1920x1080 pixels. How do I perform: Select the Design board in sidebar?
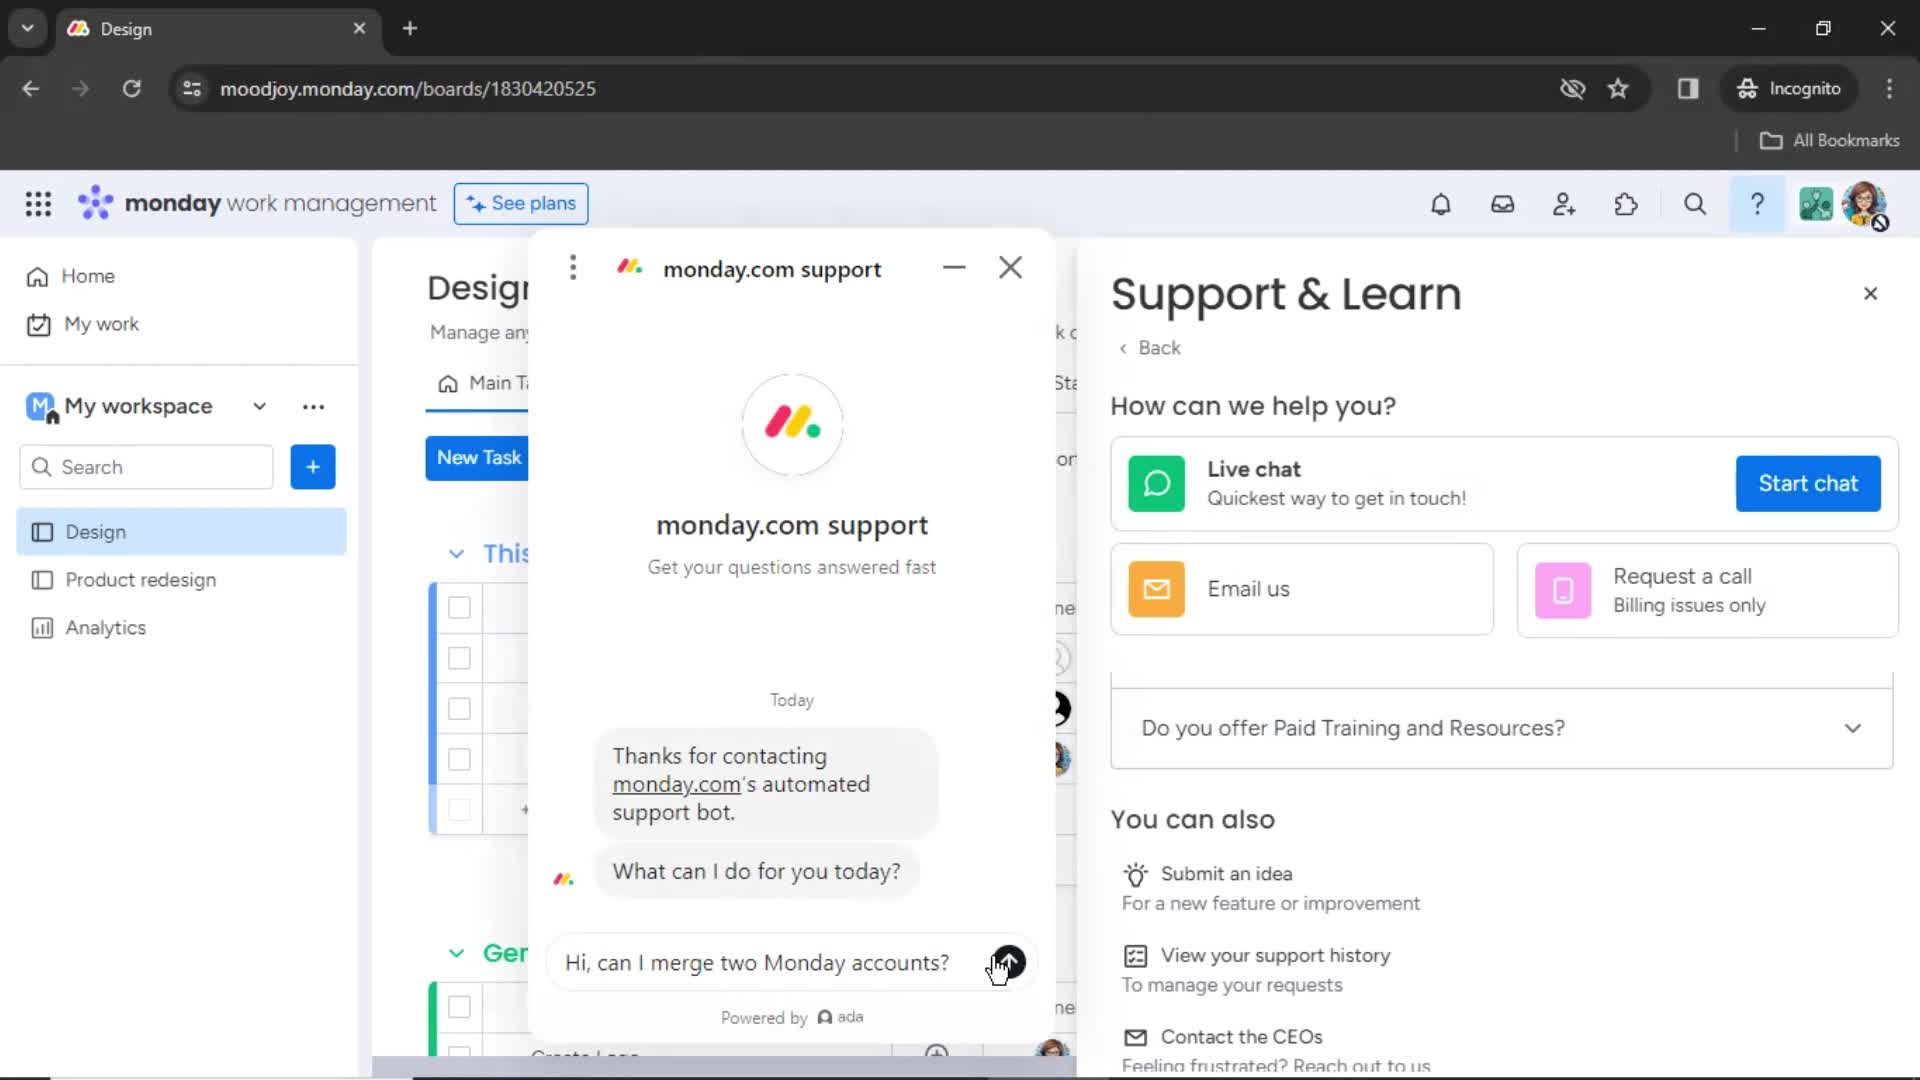pos(181,532)
